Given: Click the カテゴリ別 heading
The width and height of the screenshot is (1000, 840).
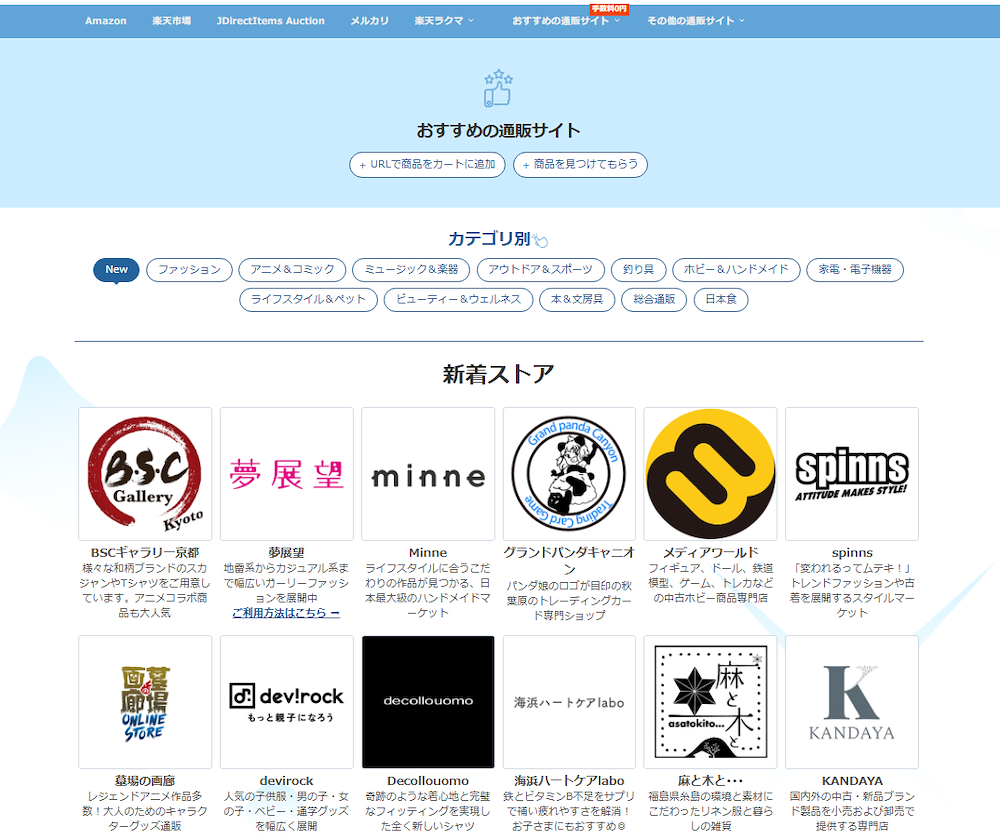Looking at the screenshot, I should click(489, 239).
